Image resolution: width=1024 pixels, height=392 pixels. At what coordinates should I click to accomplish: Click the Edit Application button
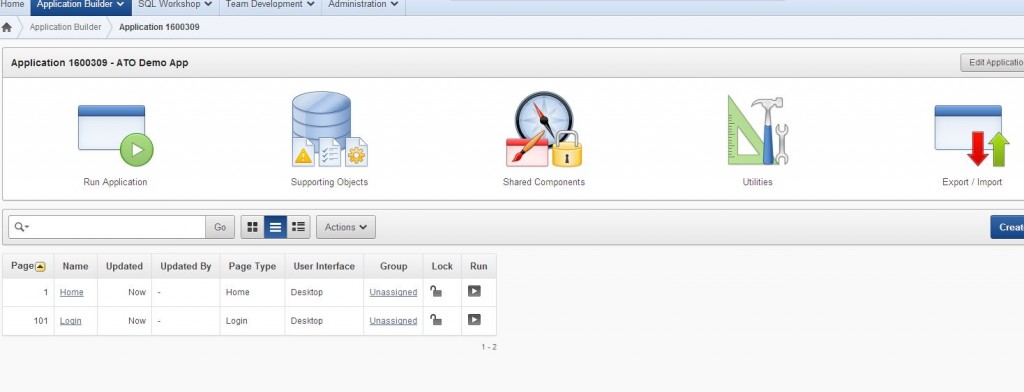tap(993, 63)
